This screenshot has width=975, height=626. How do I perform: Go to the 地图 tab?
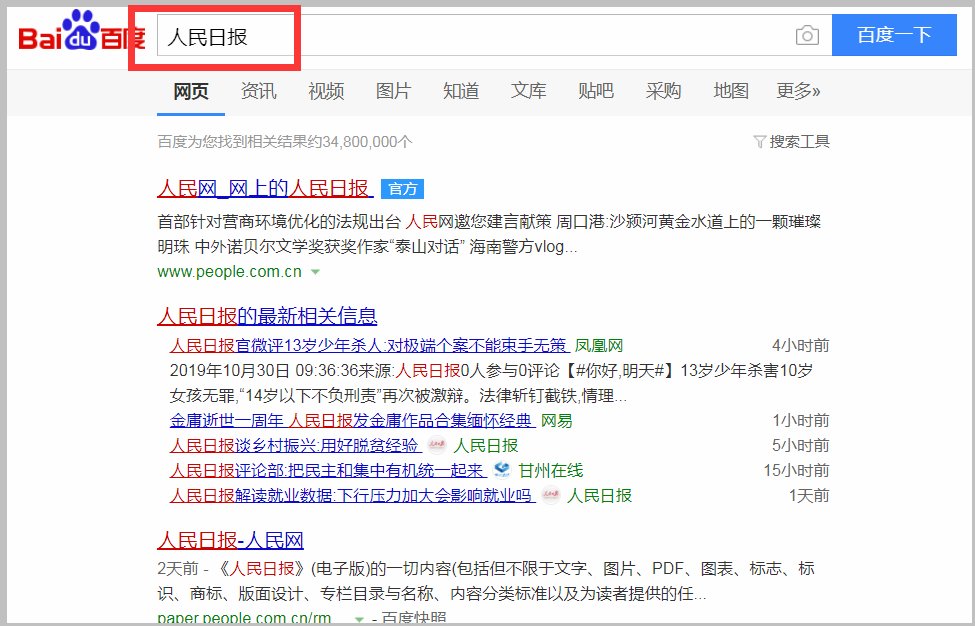tap(730, 91)
